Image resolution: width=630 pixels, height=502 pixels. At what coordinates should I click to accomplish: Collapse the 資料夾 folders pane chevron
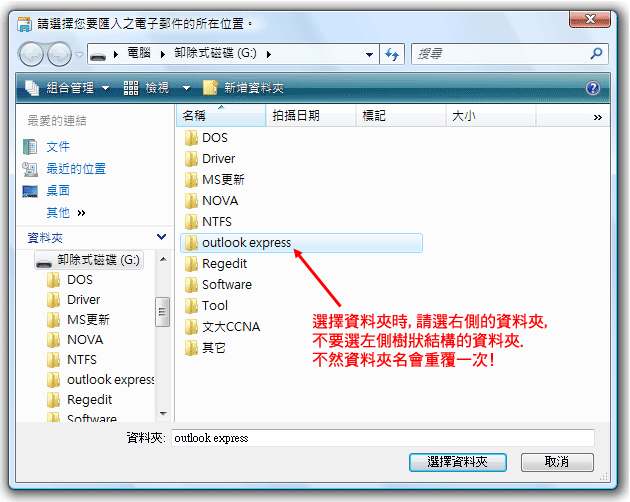162,237
